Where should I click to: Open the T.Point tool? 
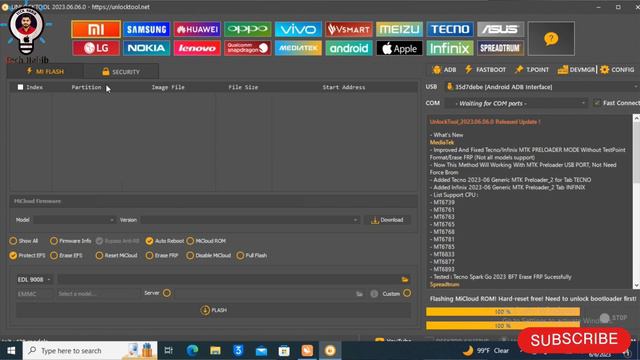(x=532, y=70)
